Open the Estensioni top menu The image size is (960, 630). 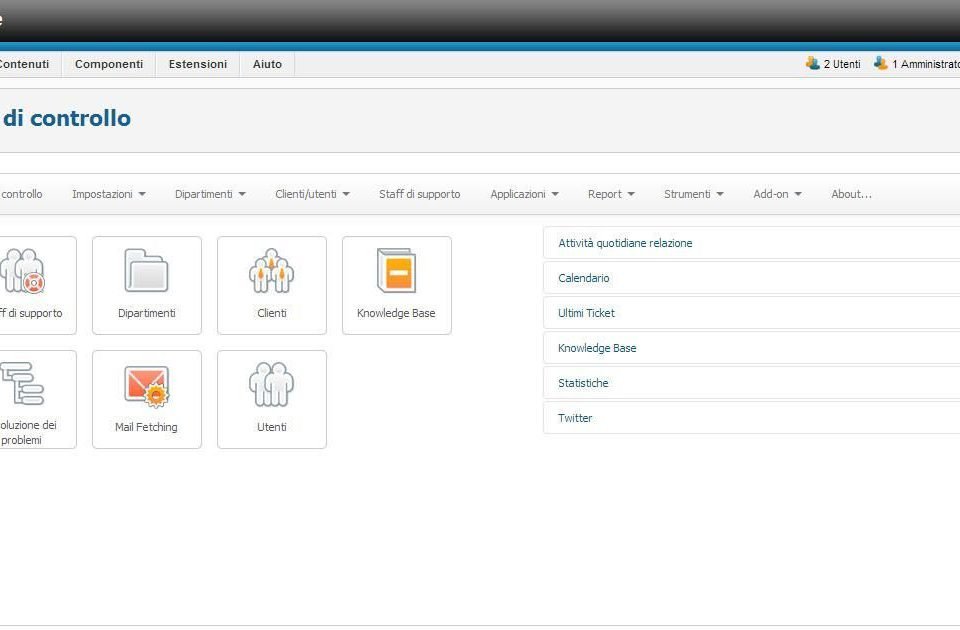click(198, 64)
